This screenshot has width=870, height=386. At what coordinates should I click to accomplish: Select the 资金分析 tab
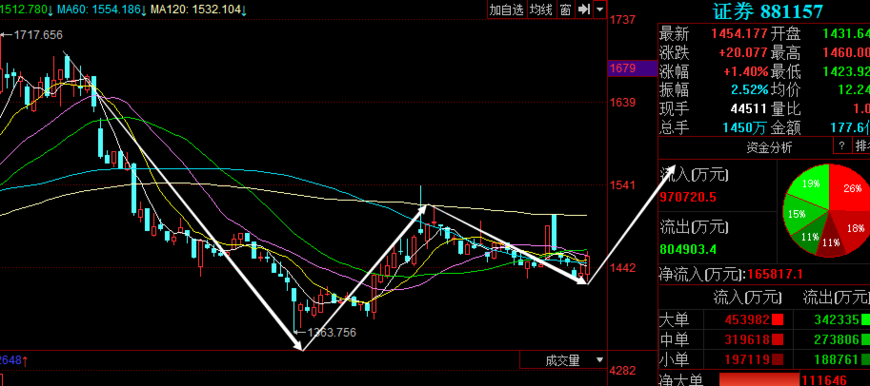[769, 147]
